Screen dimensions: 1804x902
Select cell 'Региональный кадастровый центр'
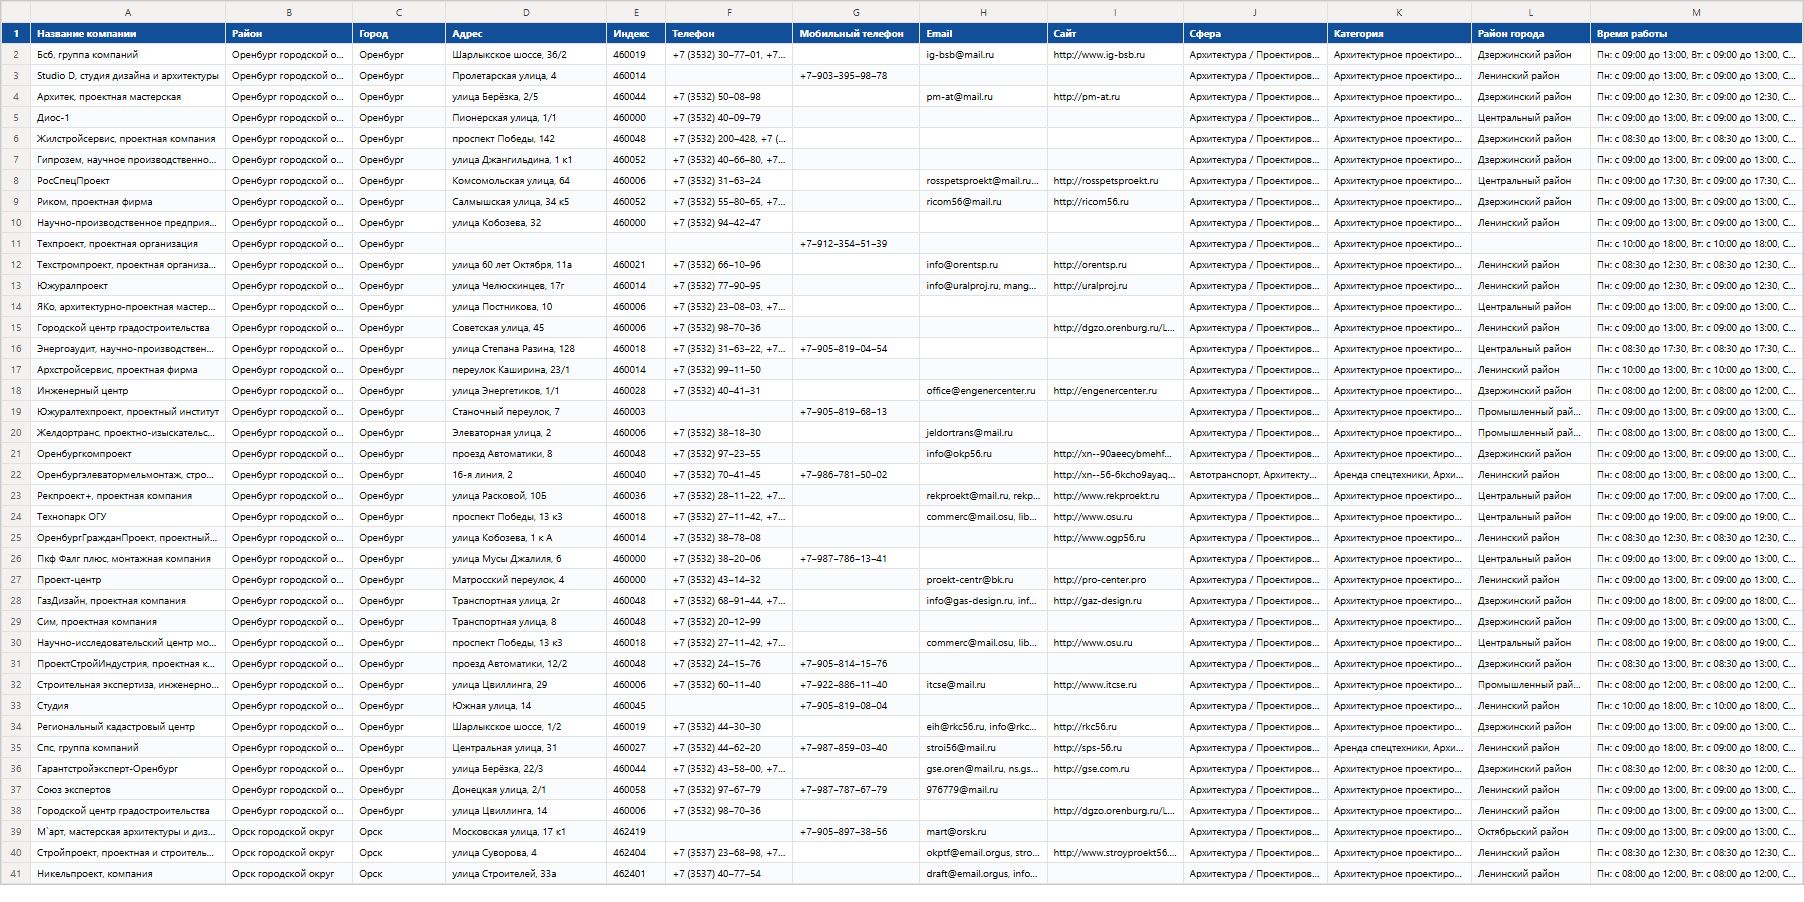pos(128,727)
